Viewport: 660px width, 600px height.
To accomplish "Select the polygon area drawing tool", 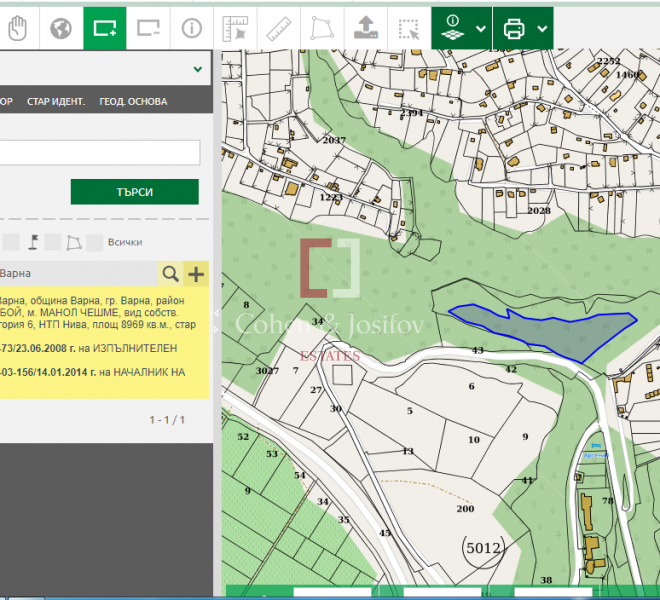I will 322,29.
